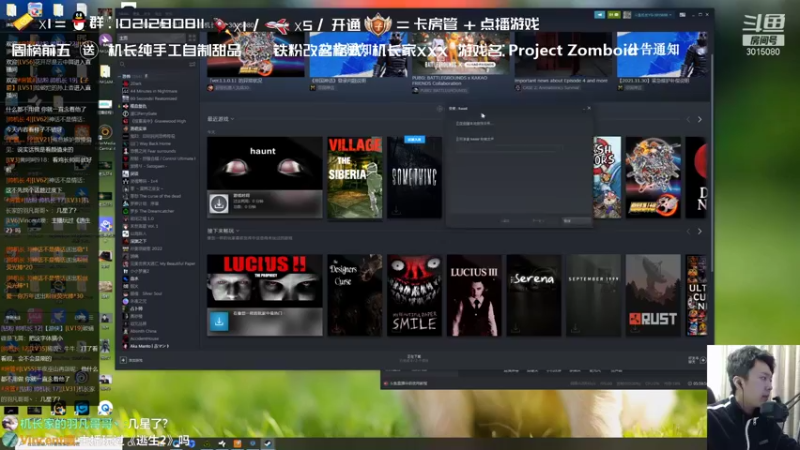The width and height of the screenshot is (800, 450).
Task: Click the Friends and Chat icon at the bottom right
Action: click(703, 360)
